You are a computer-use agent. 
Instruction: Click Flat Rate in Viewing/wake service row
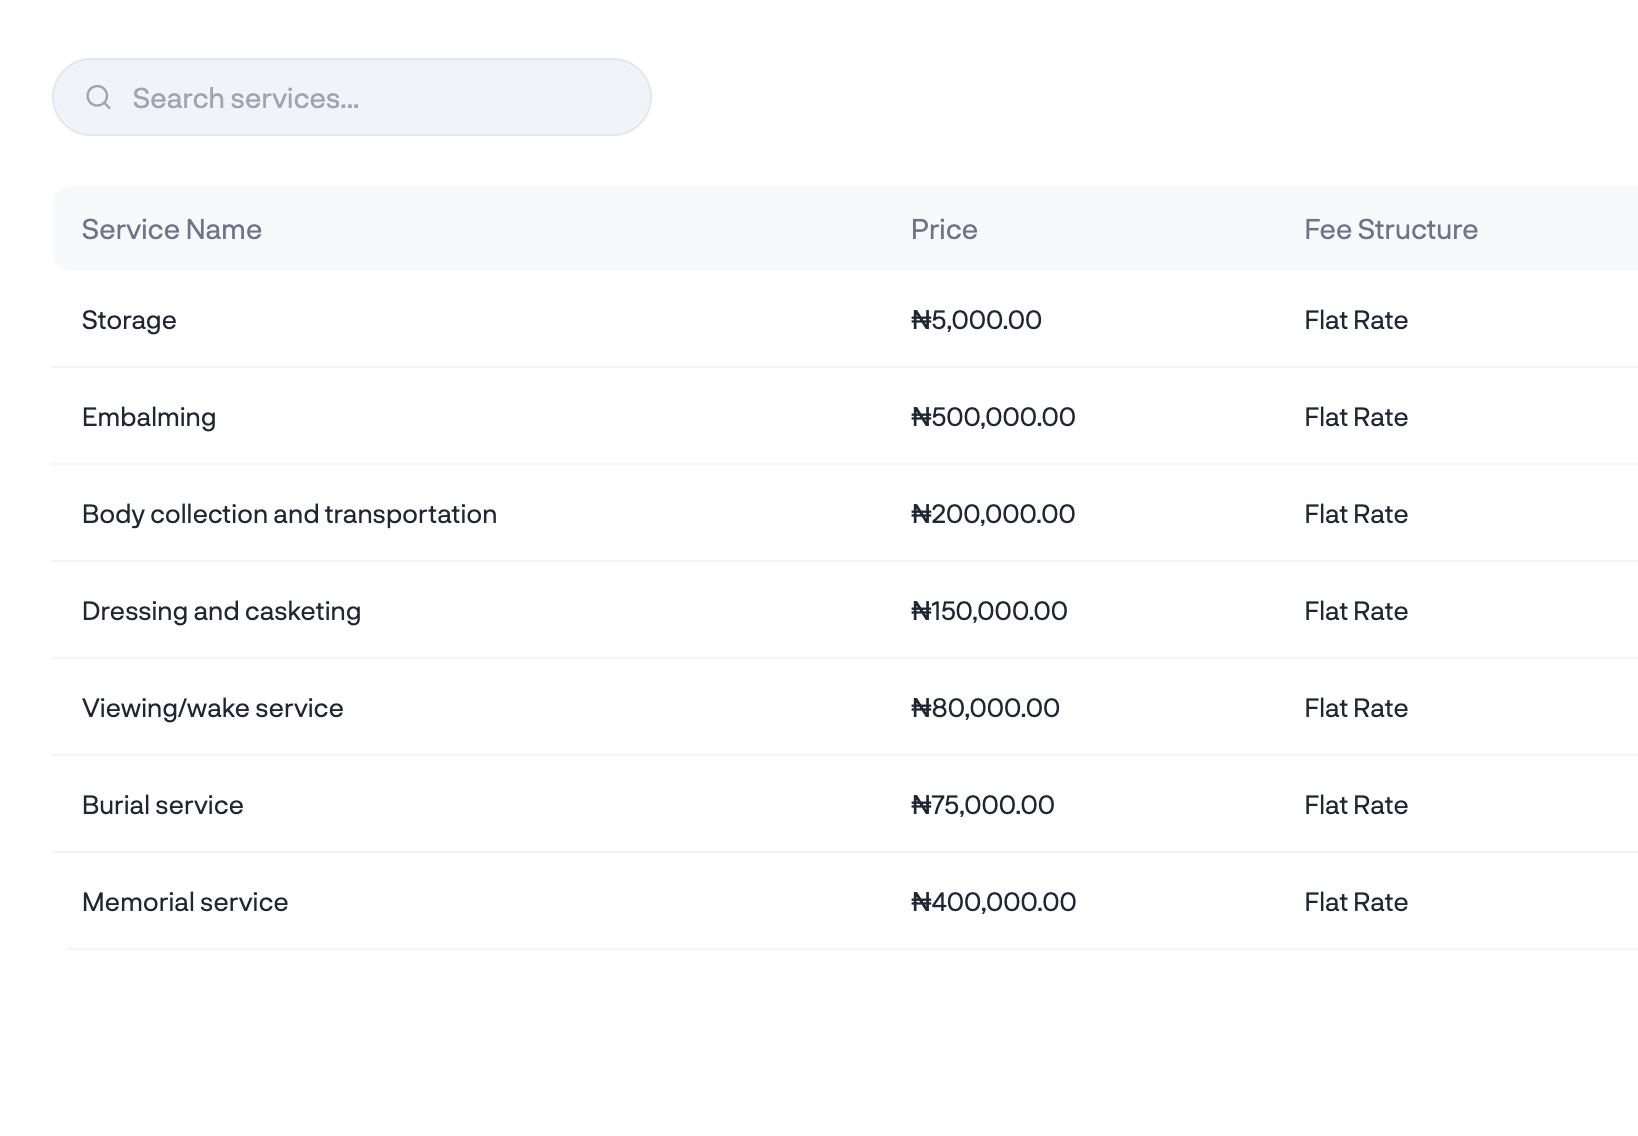[1356, 708]
